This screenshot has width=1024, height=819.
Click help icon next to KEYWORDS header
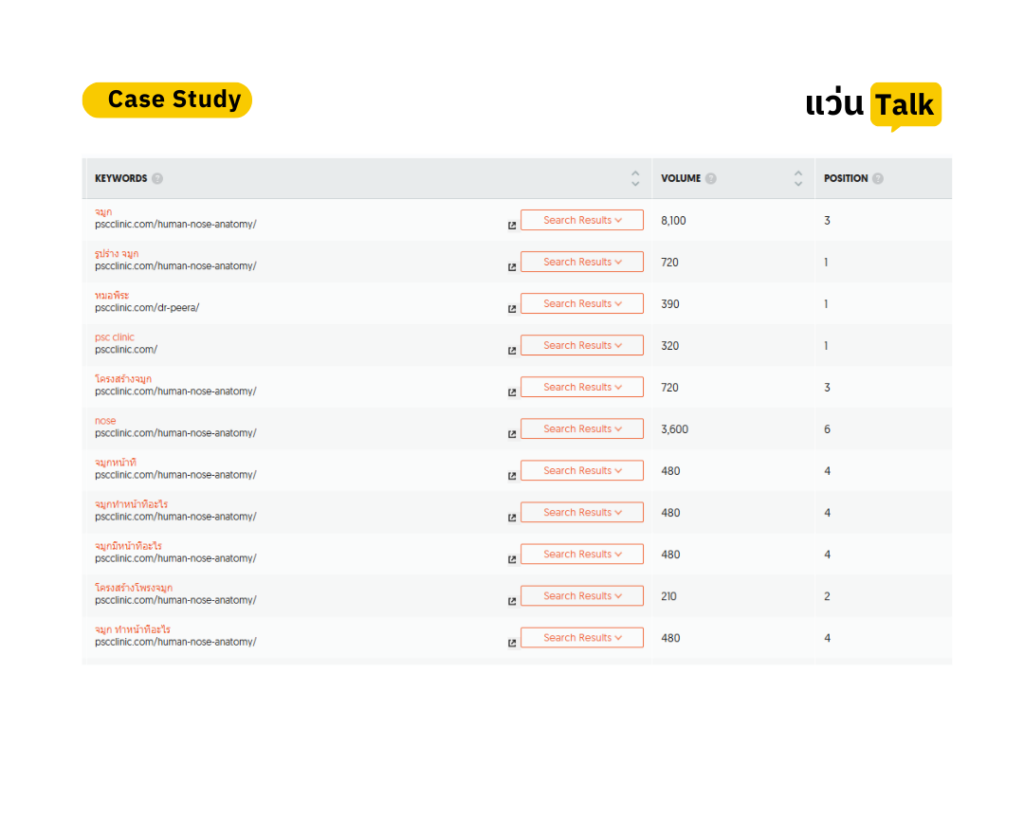point(157,178)
